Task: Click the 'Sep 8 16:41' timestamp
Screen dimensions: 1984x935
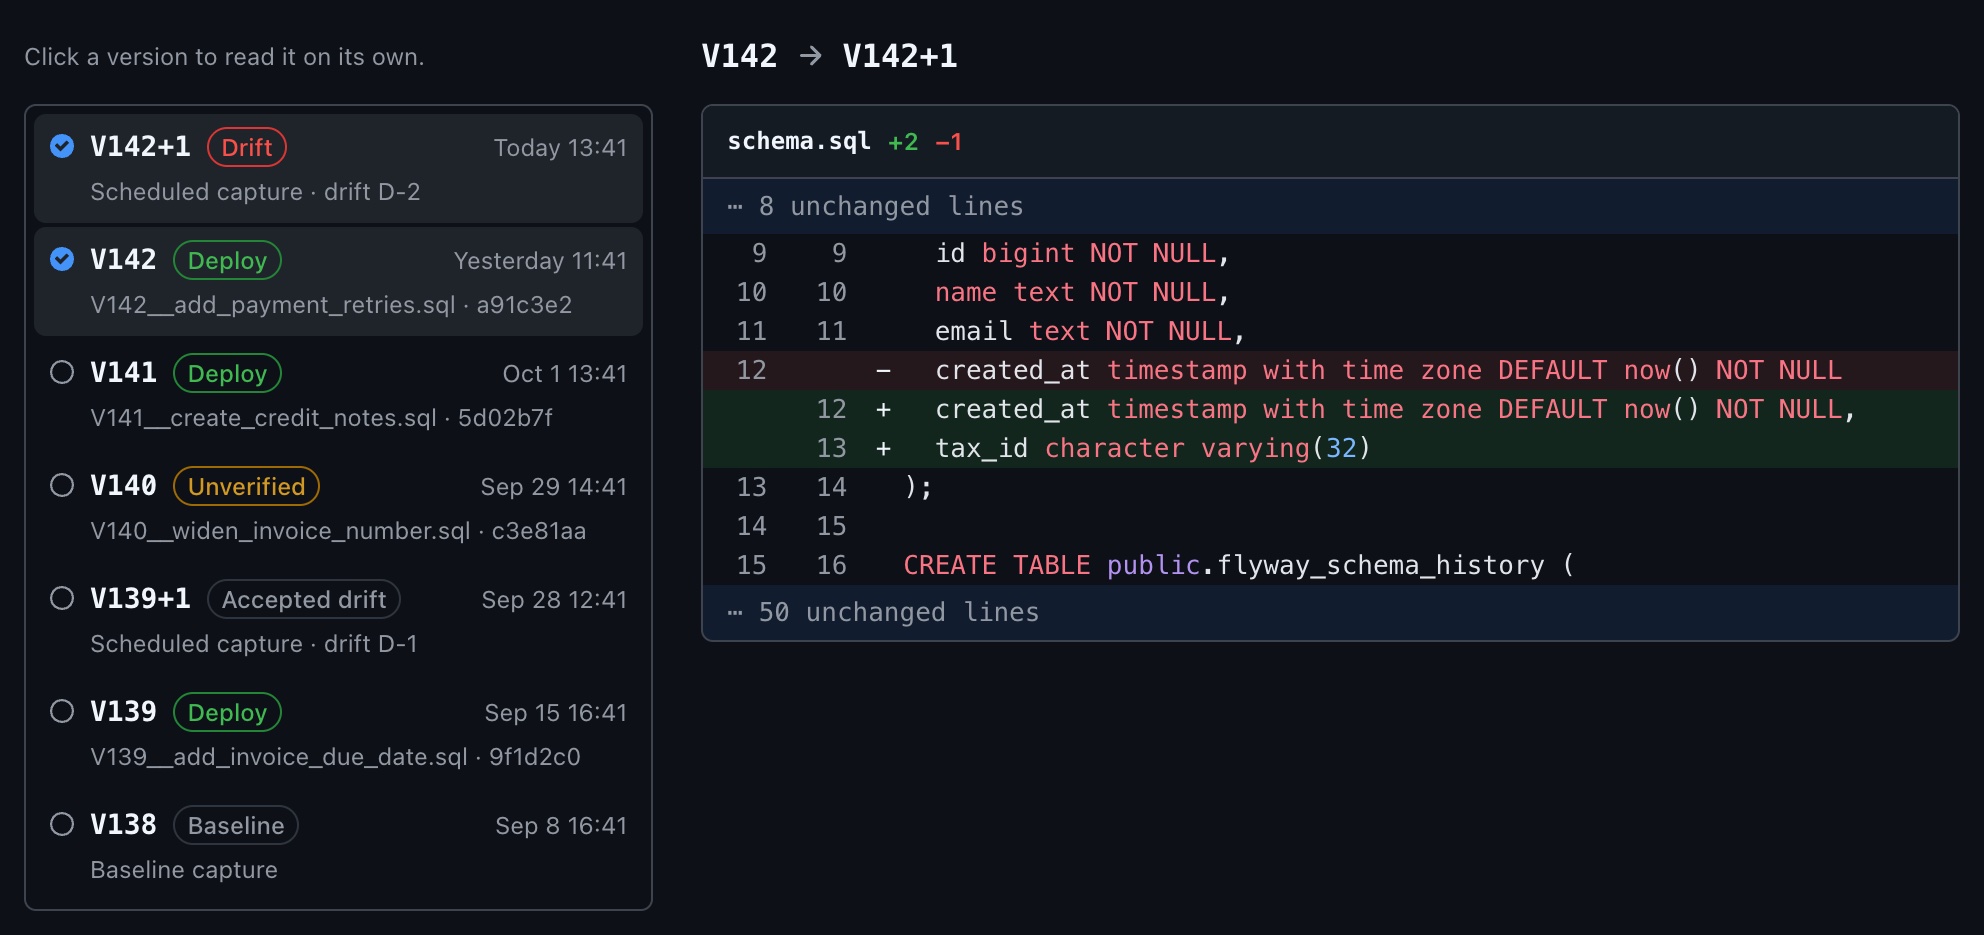Action: click(561, 826)
